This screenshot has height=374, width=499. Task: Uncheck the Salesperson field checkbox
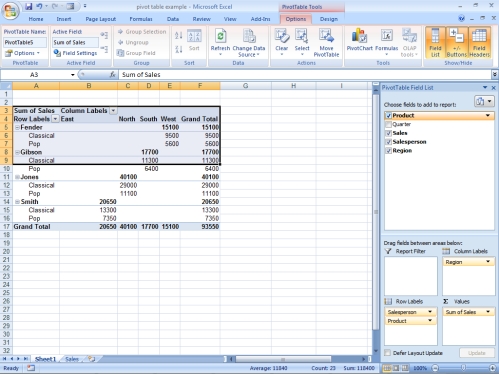coord(388,142)
